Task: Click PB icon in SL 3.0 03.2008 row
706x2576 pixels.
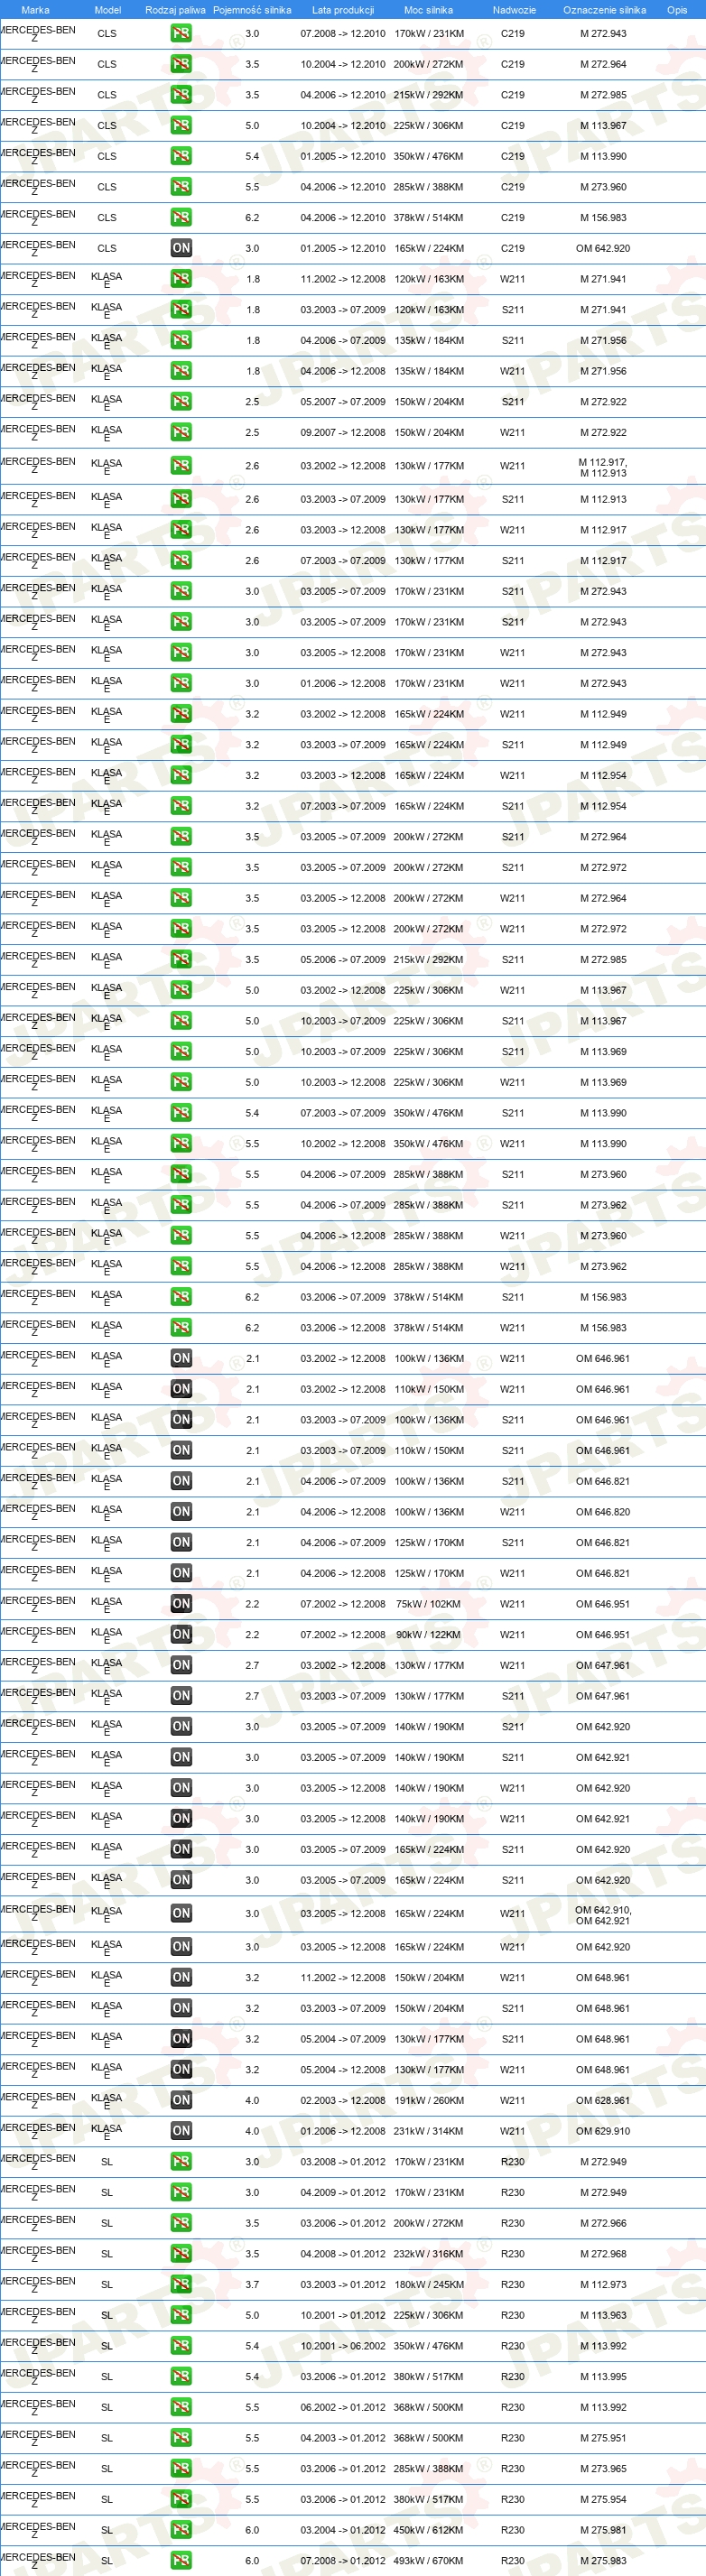Action: [181, 2161]
